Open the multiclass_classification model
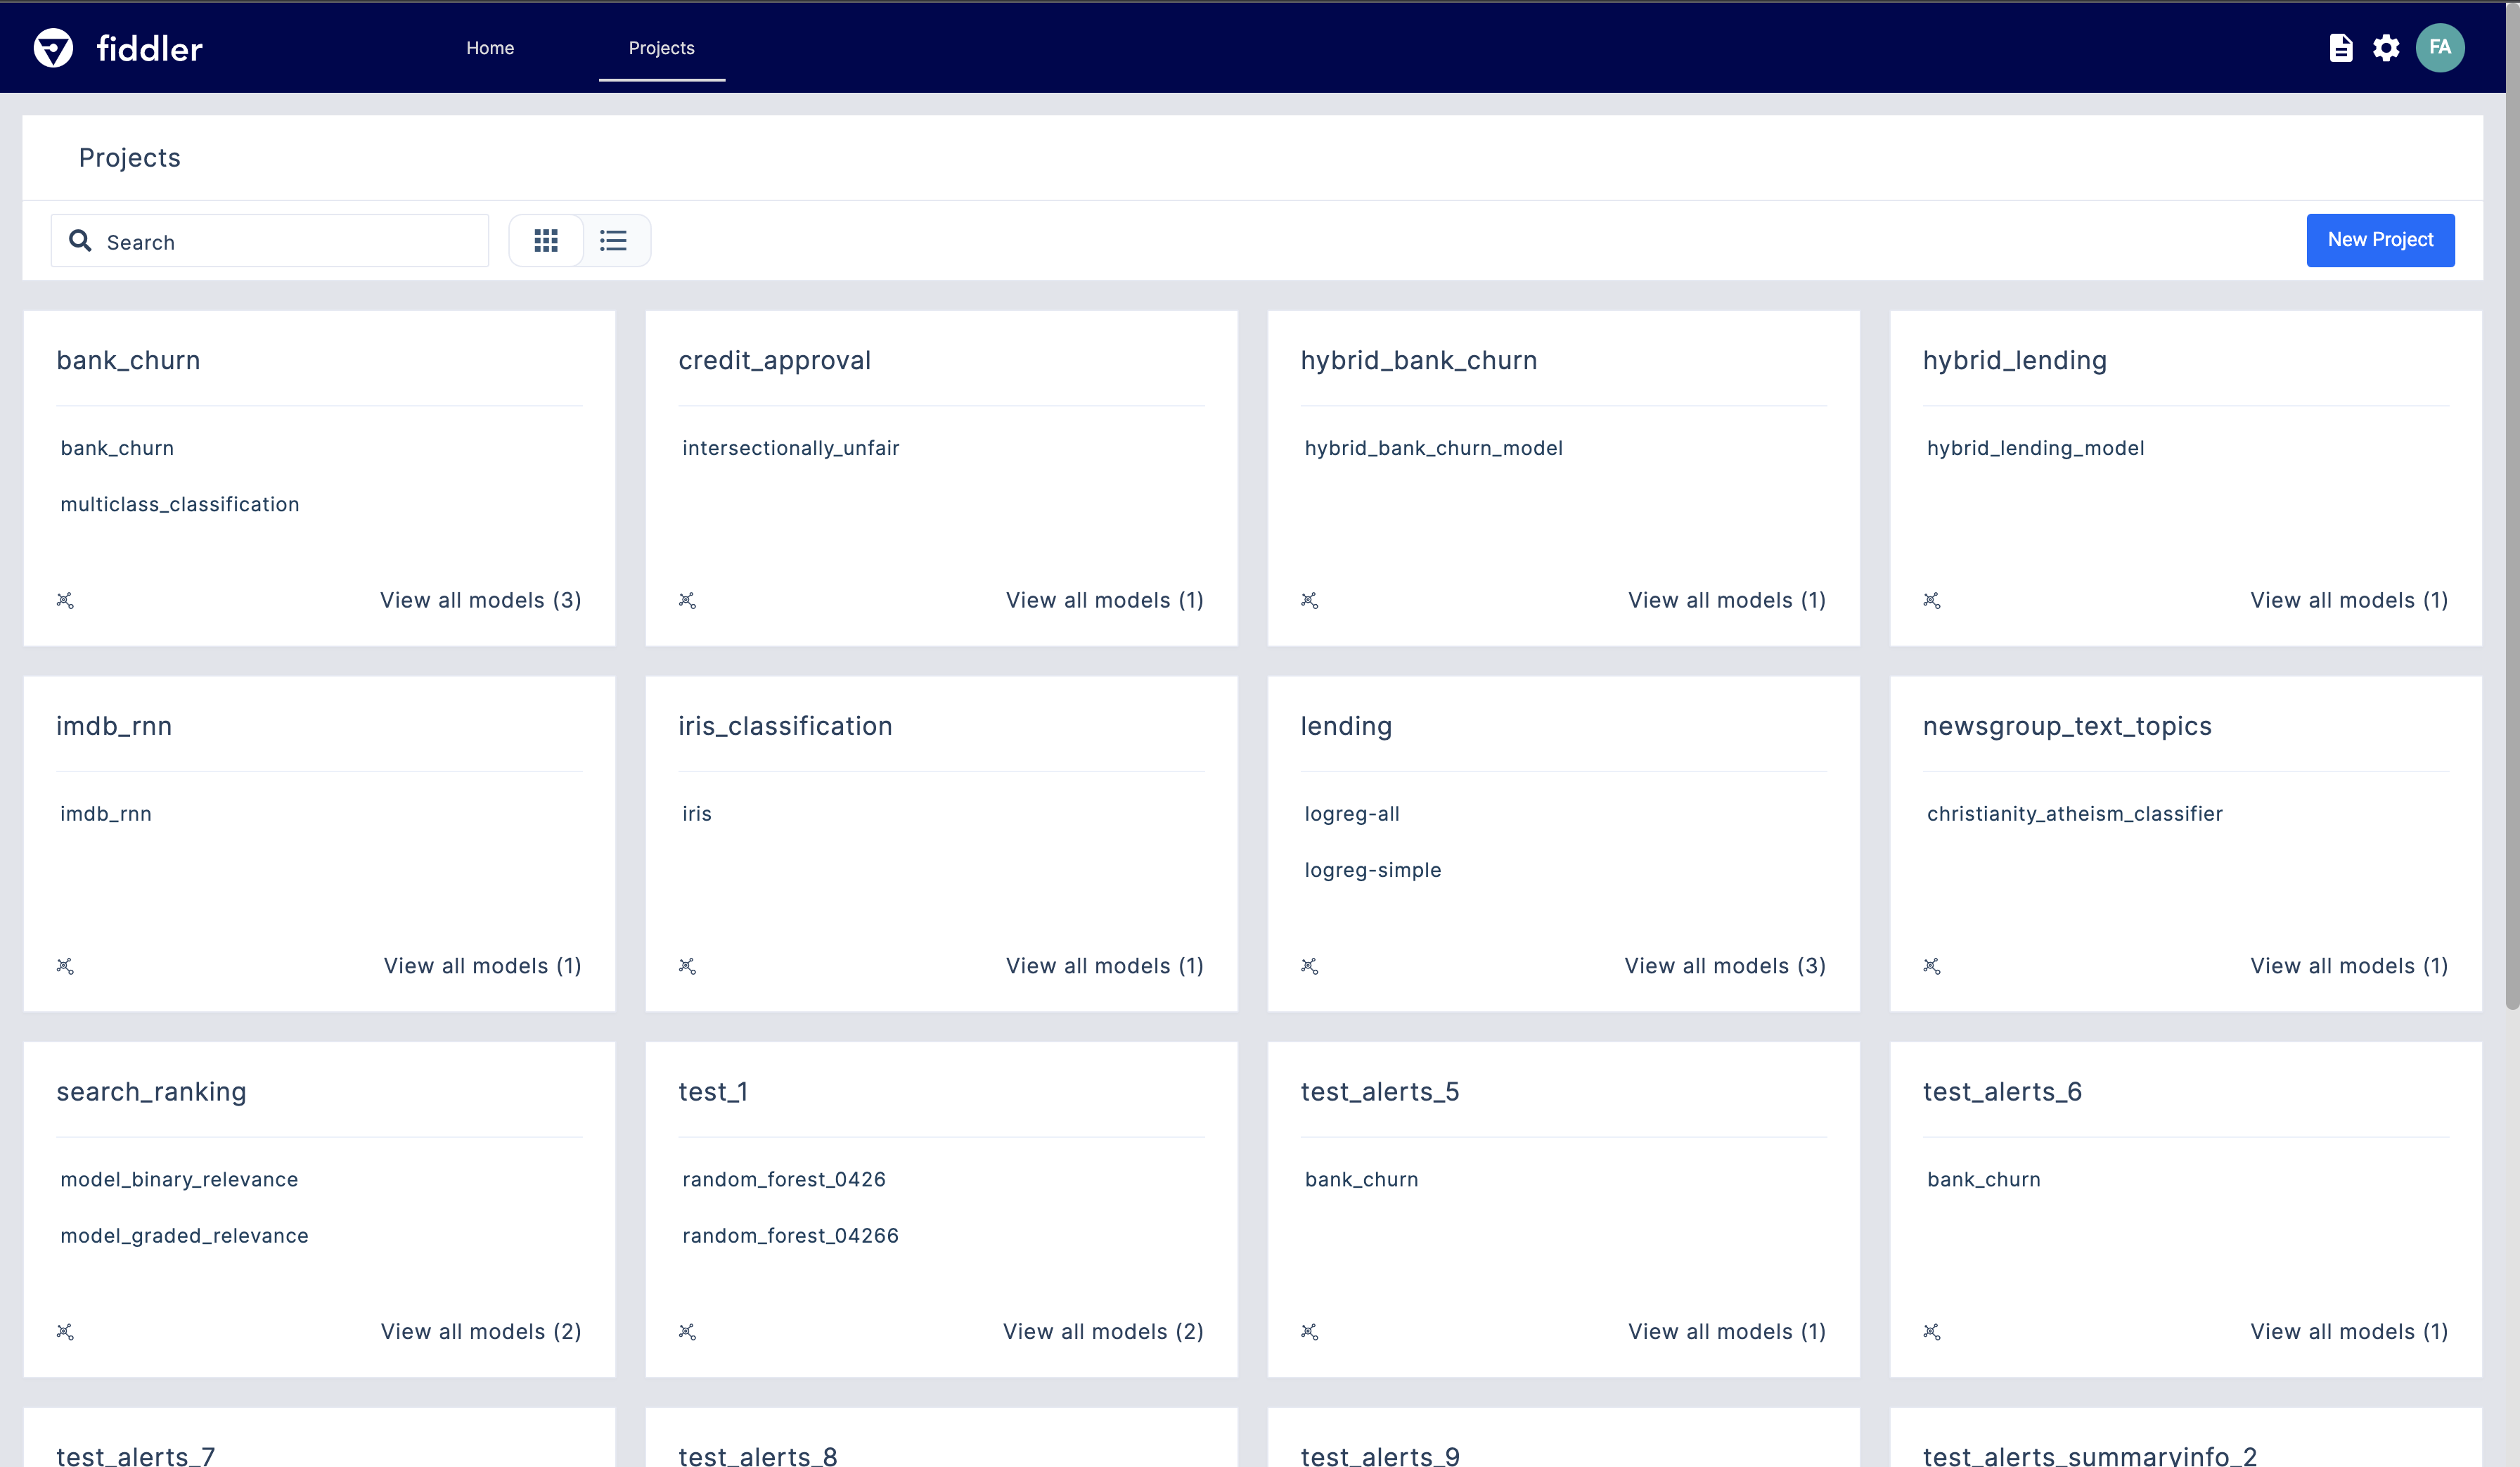The height and width of the screenshot is (1467, 2520). [x=180, y=505]
